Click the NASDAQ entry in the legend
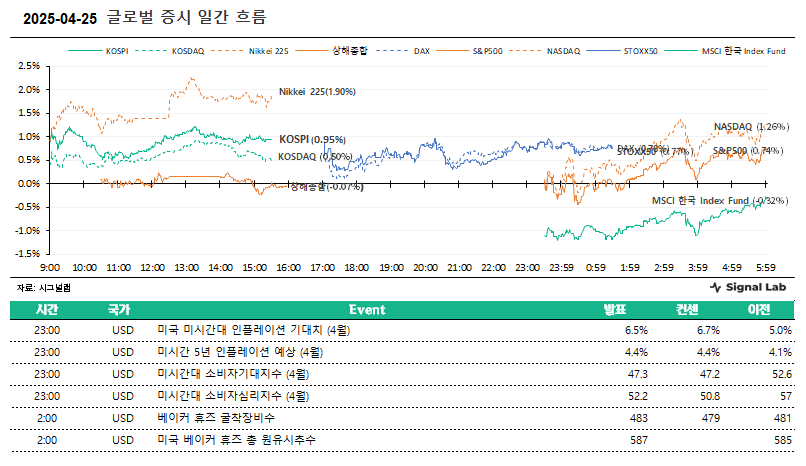 [x=544, y=51]
